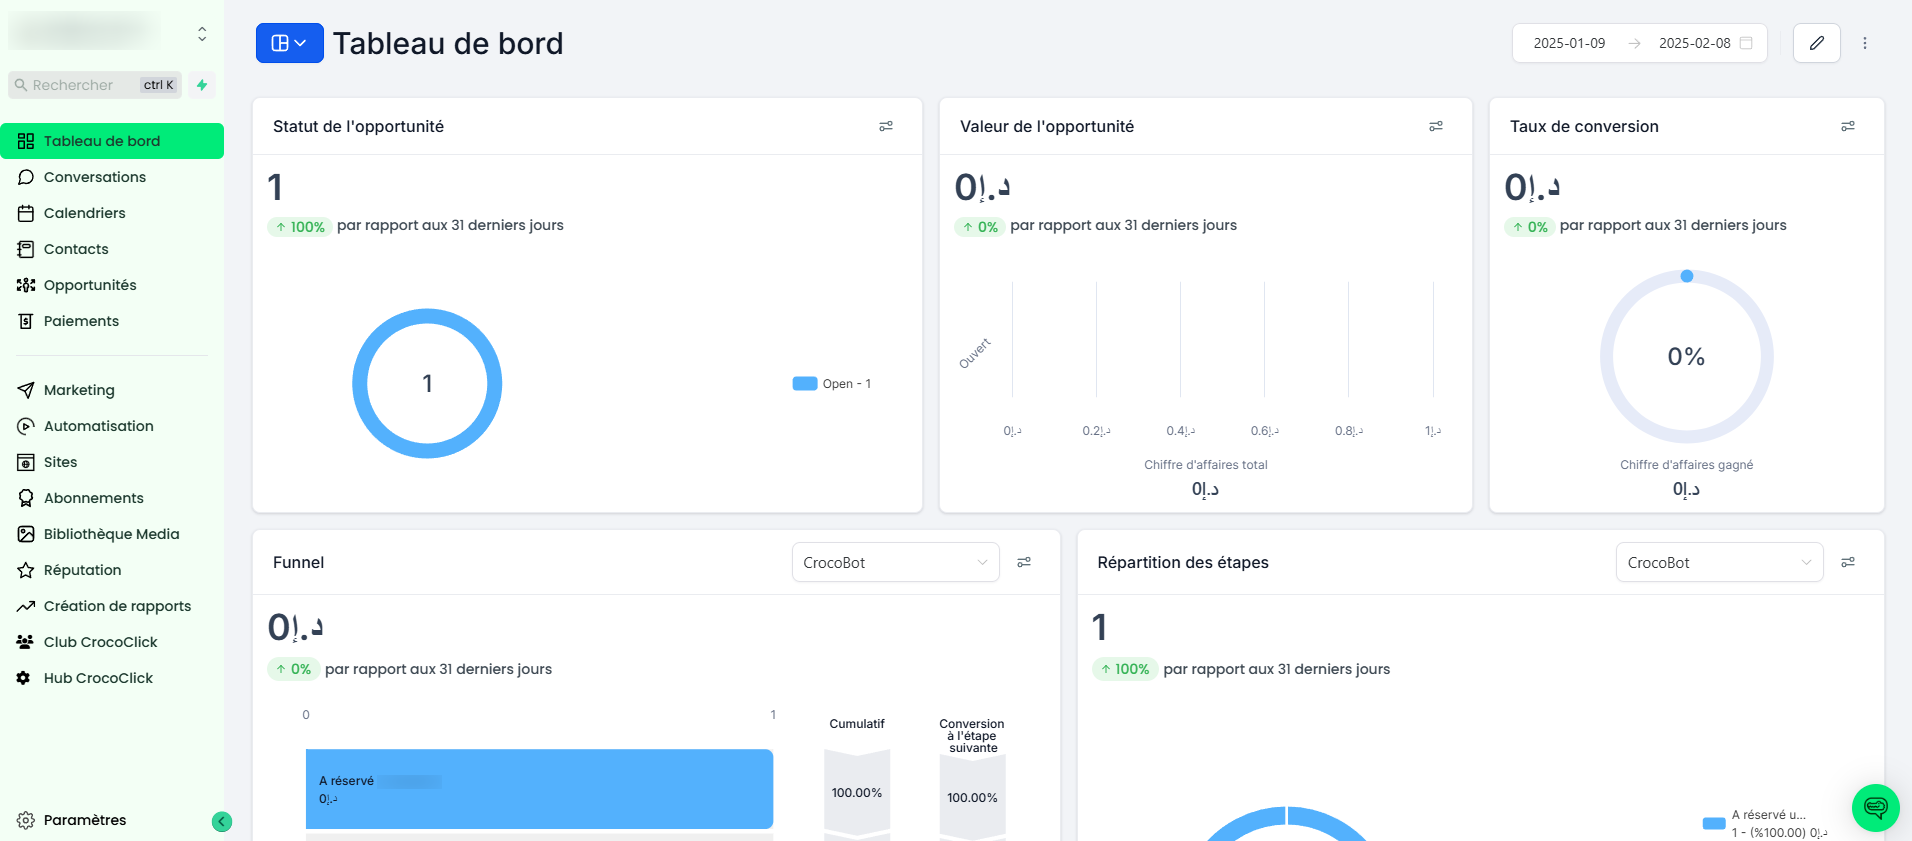Open filter settings for Taux de conversion
The image size is (1912, 841).
pyautogui.click(x=1848, y=126)
